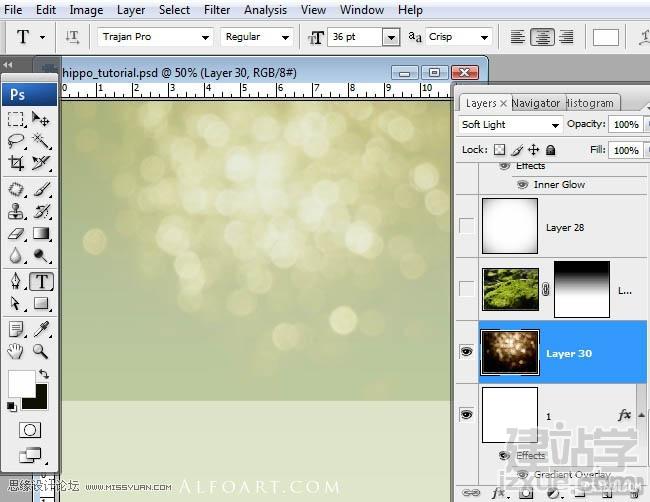Select the Spot Healing Brush tool
Screen dimensions: 650x502
[x=16, y=190]
